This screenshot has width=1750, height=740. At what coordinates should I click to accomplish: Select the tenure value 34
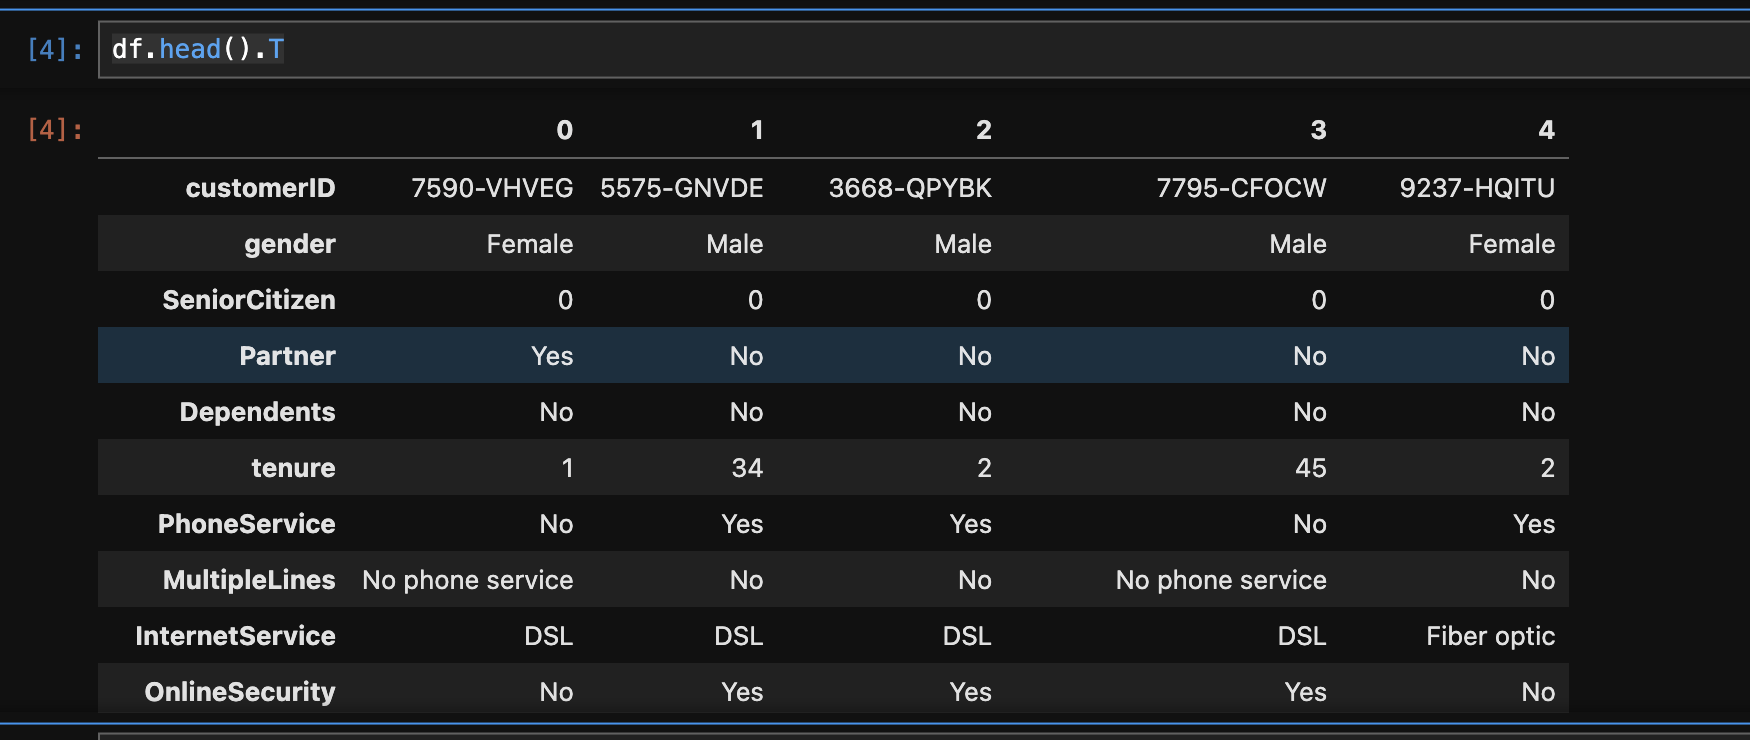747,468
